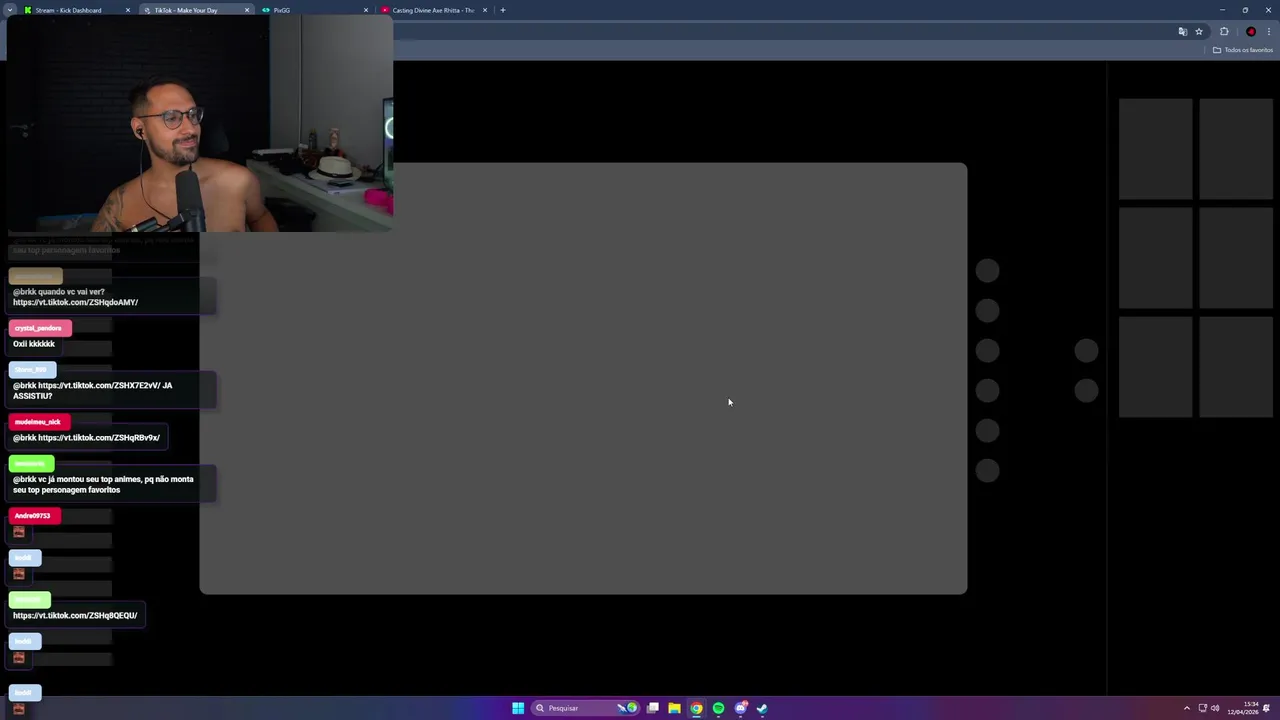
Task: Close the TikTok - Make Your Day tab
Action: 247,10
